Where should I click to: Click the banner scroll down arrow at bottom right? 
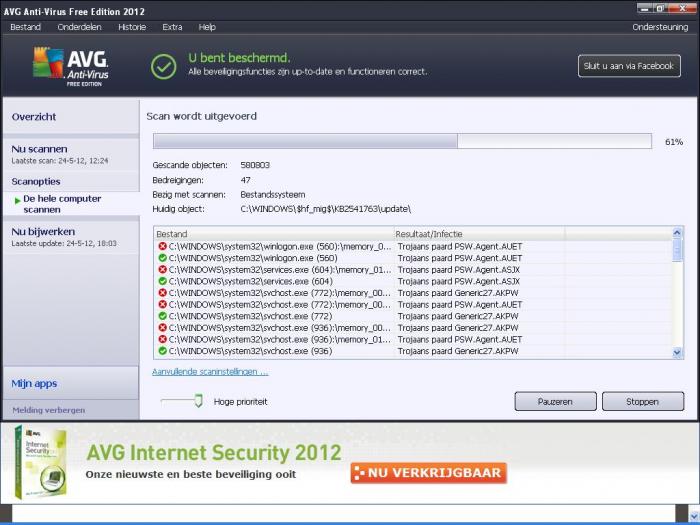pos(694,516)
